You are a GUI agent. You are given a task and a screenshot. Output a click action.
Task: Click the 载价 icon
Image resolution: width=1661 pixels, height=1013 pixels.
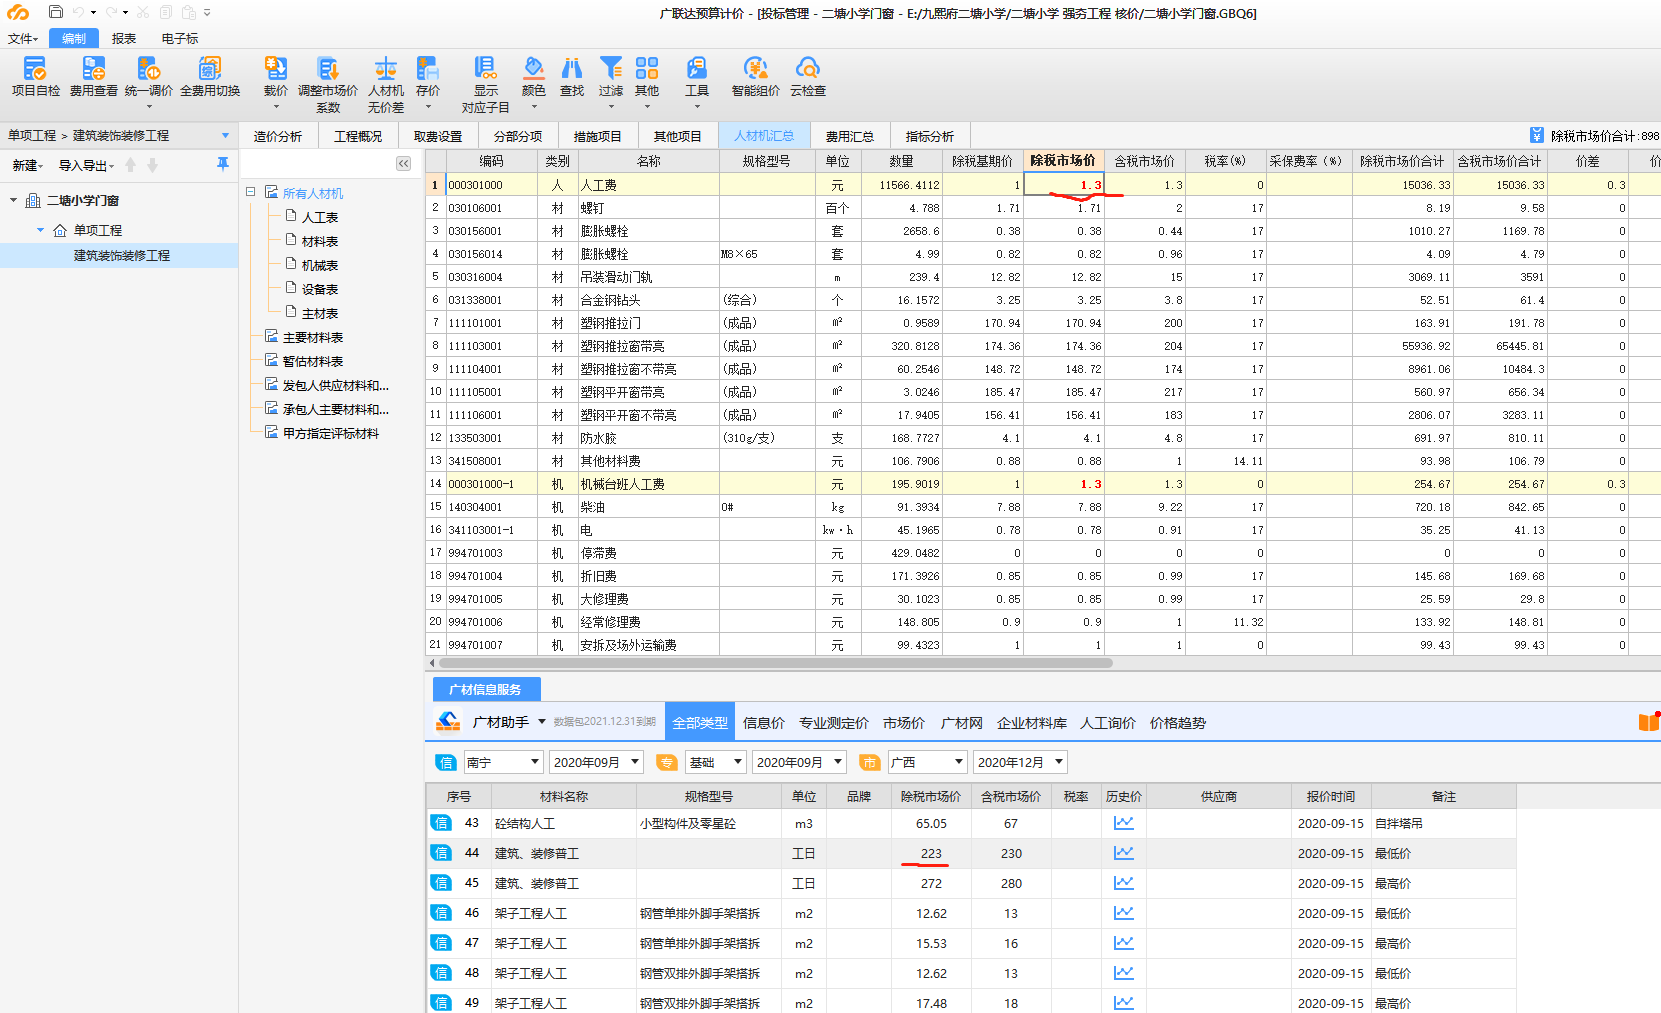[x=275, y=68]
